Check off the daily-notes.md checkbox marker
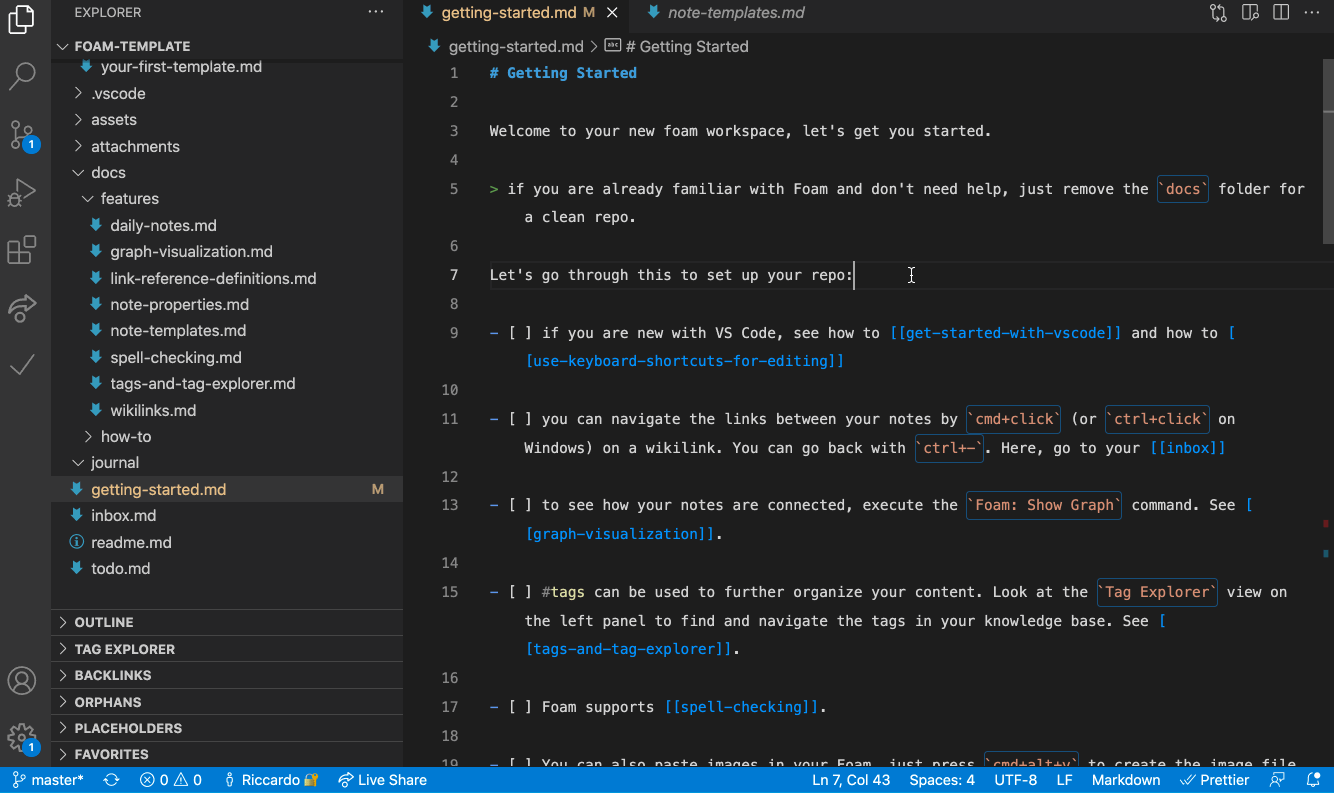Screen dimensions: 1334x793 point(95,225)
